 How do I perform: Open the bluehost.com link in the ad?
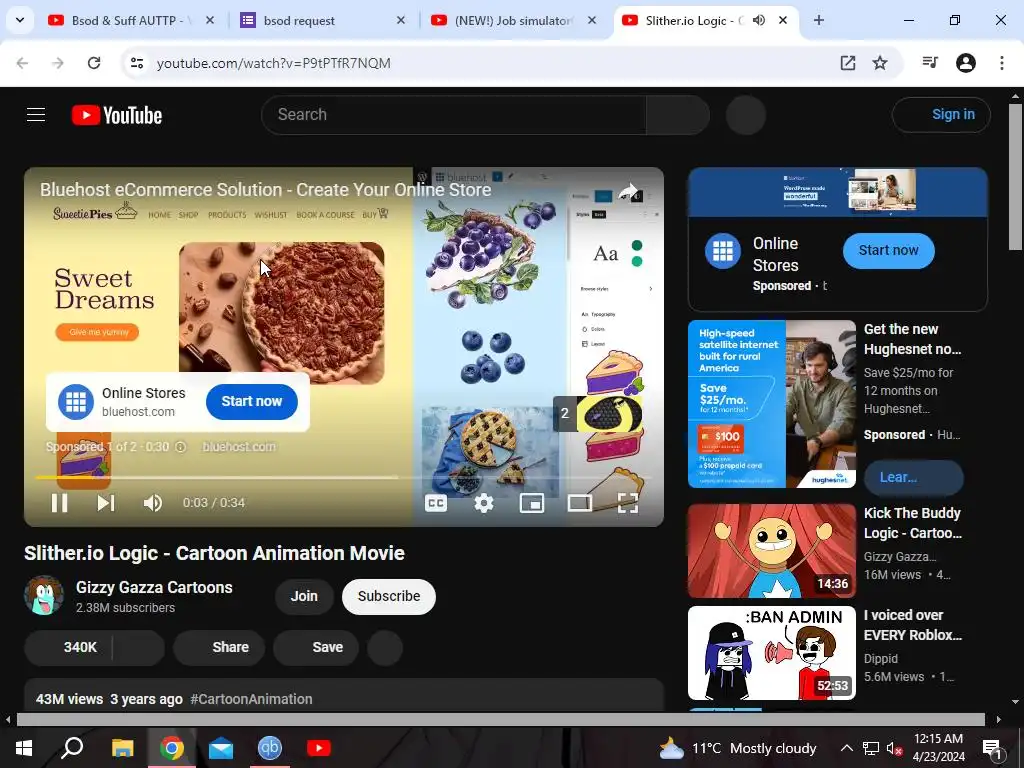tap(239, 447)
